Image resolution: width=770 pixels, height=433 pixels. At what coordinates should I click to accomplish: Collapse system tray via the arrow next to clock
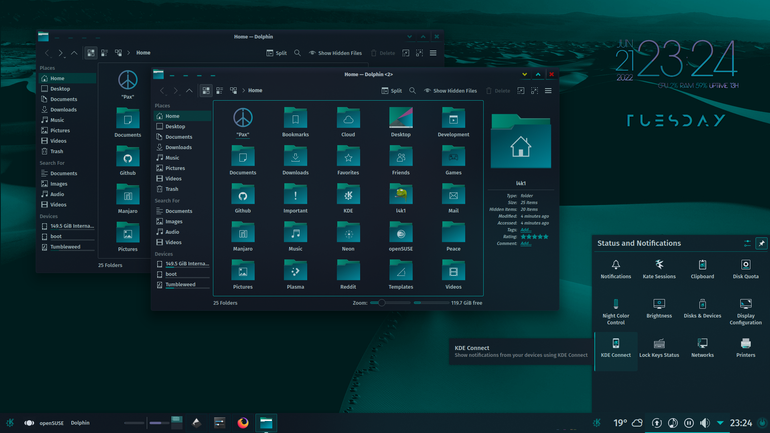pyautogui.click(x=720, y=423)
